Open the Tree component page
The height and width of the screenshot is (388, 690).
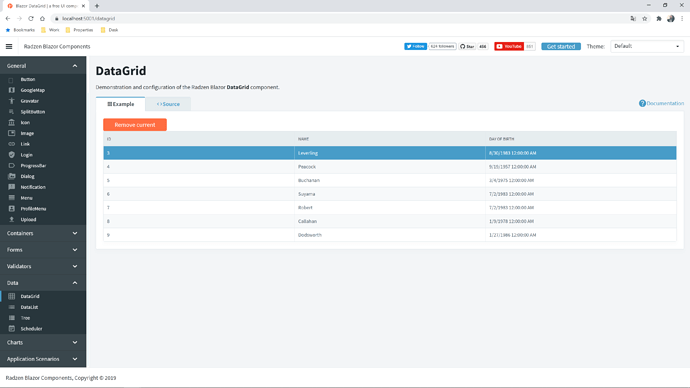pos(25,318)
